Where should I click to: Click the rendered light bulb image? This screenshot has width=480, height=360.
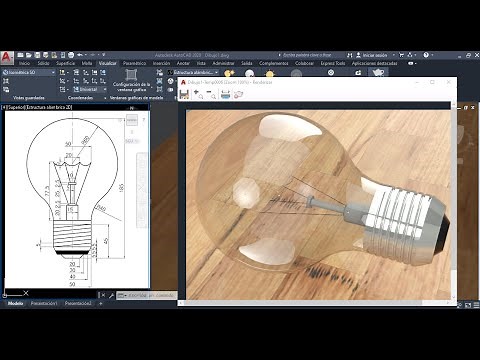[x=318, y=205]
